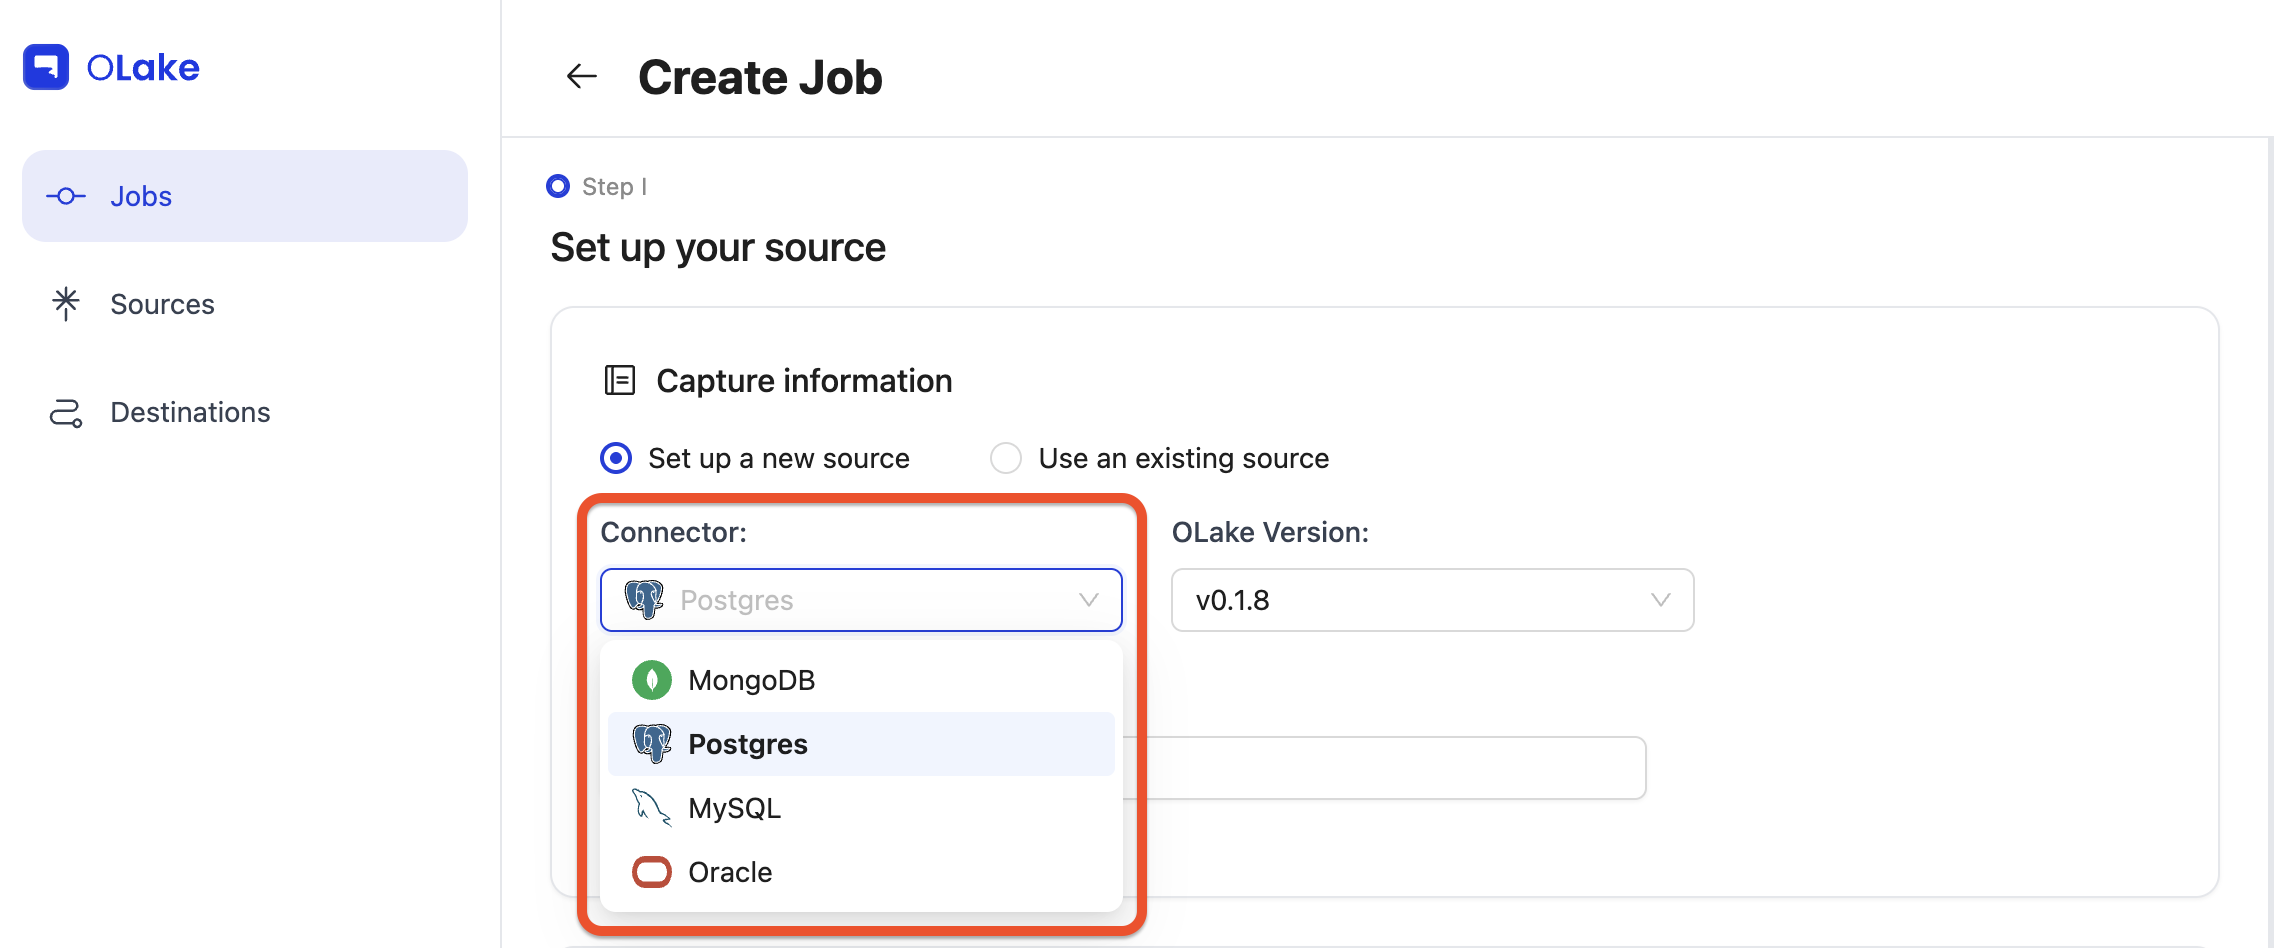This screenshot has width=2274, height=948.
Task: Pick Postgres from the connector list
Action: [861, 744]
